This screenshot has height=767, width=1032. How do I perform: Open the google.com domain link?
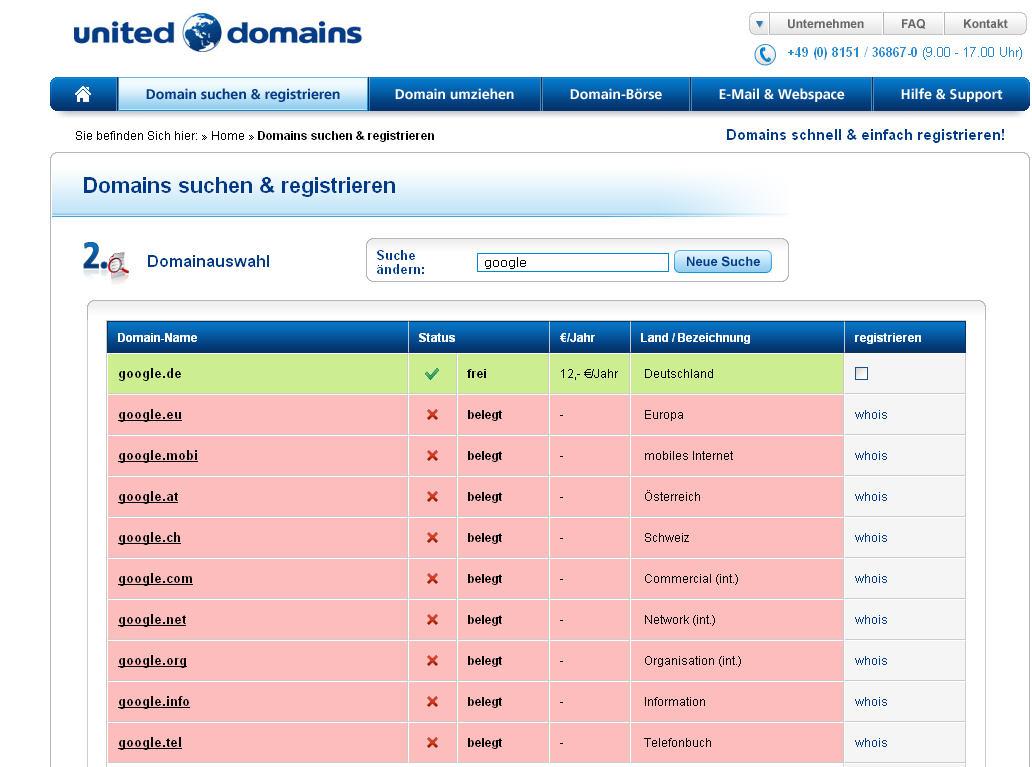pos(155,579)
